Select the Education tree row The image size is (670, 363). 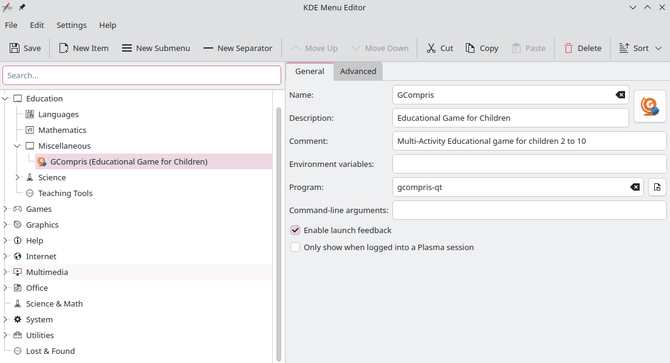[x=141, y=99]
